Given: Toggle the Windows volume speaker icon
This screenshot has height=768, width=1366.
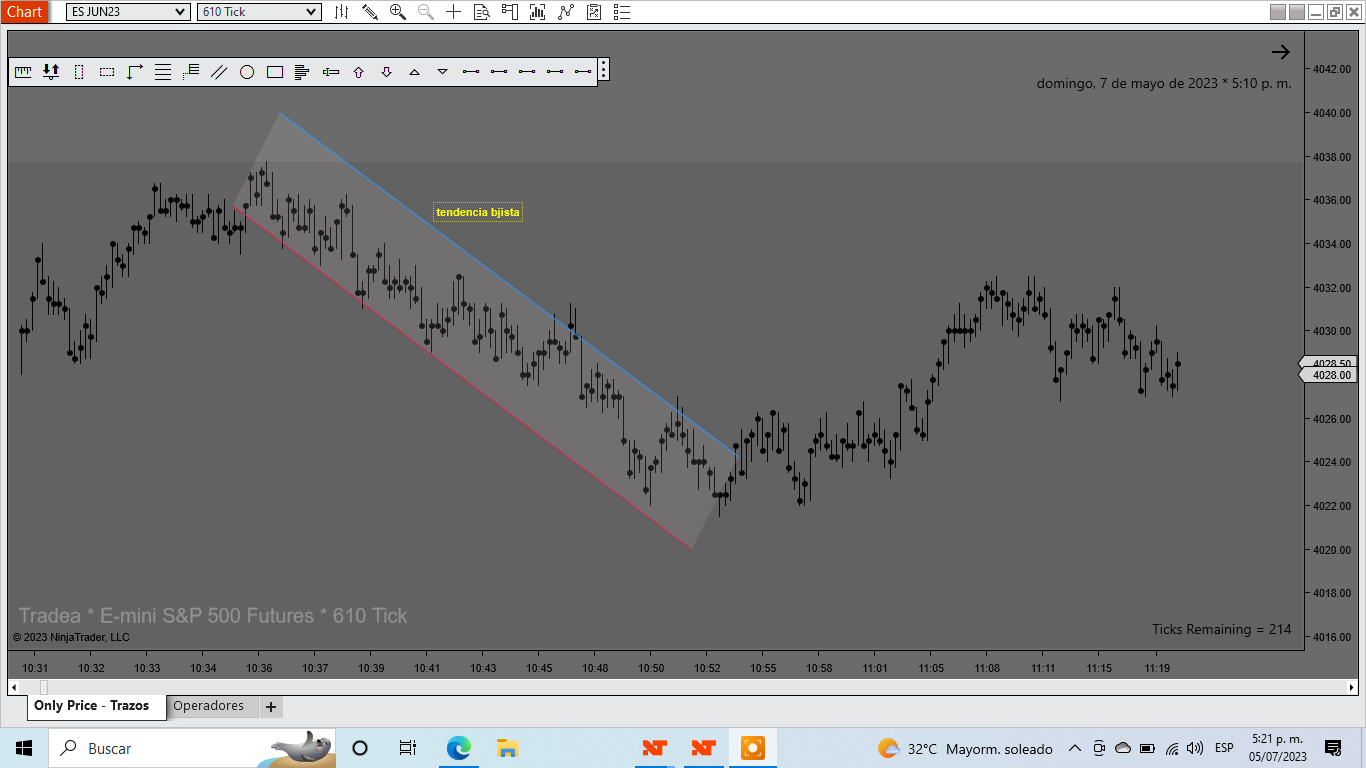Looking at the screenshot, I should [1195, 748].
